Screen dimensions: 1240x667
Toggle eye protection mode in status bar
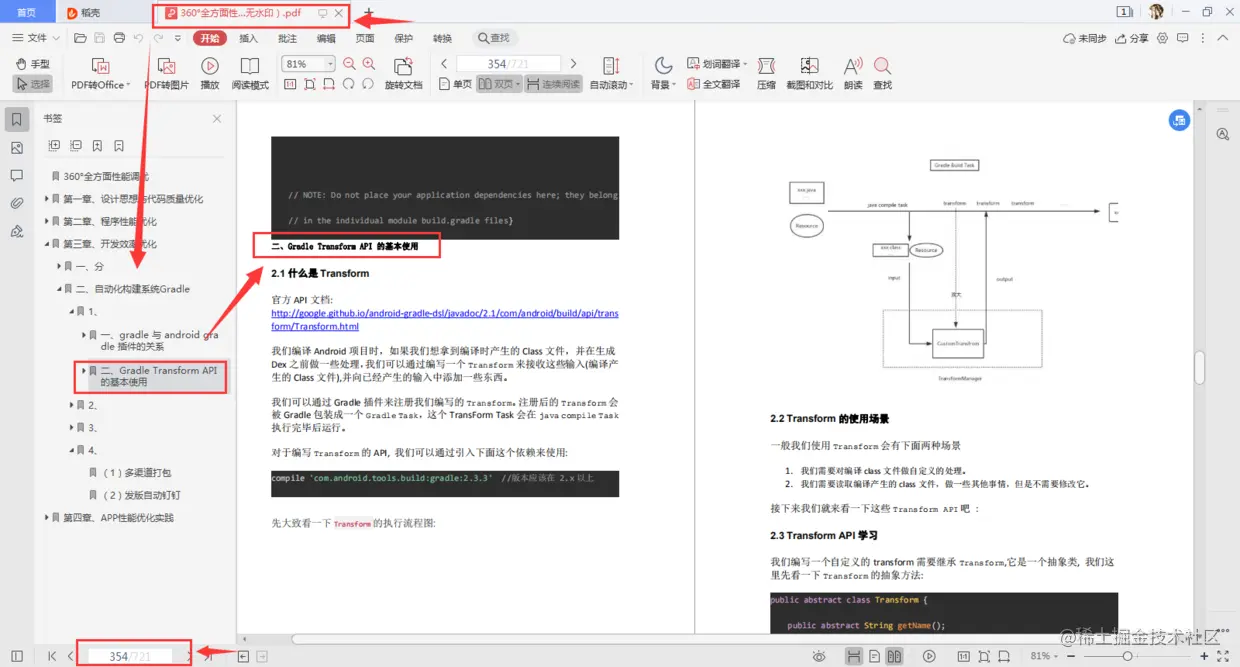(x=819, y=656)
